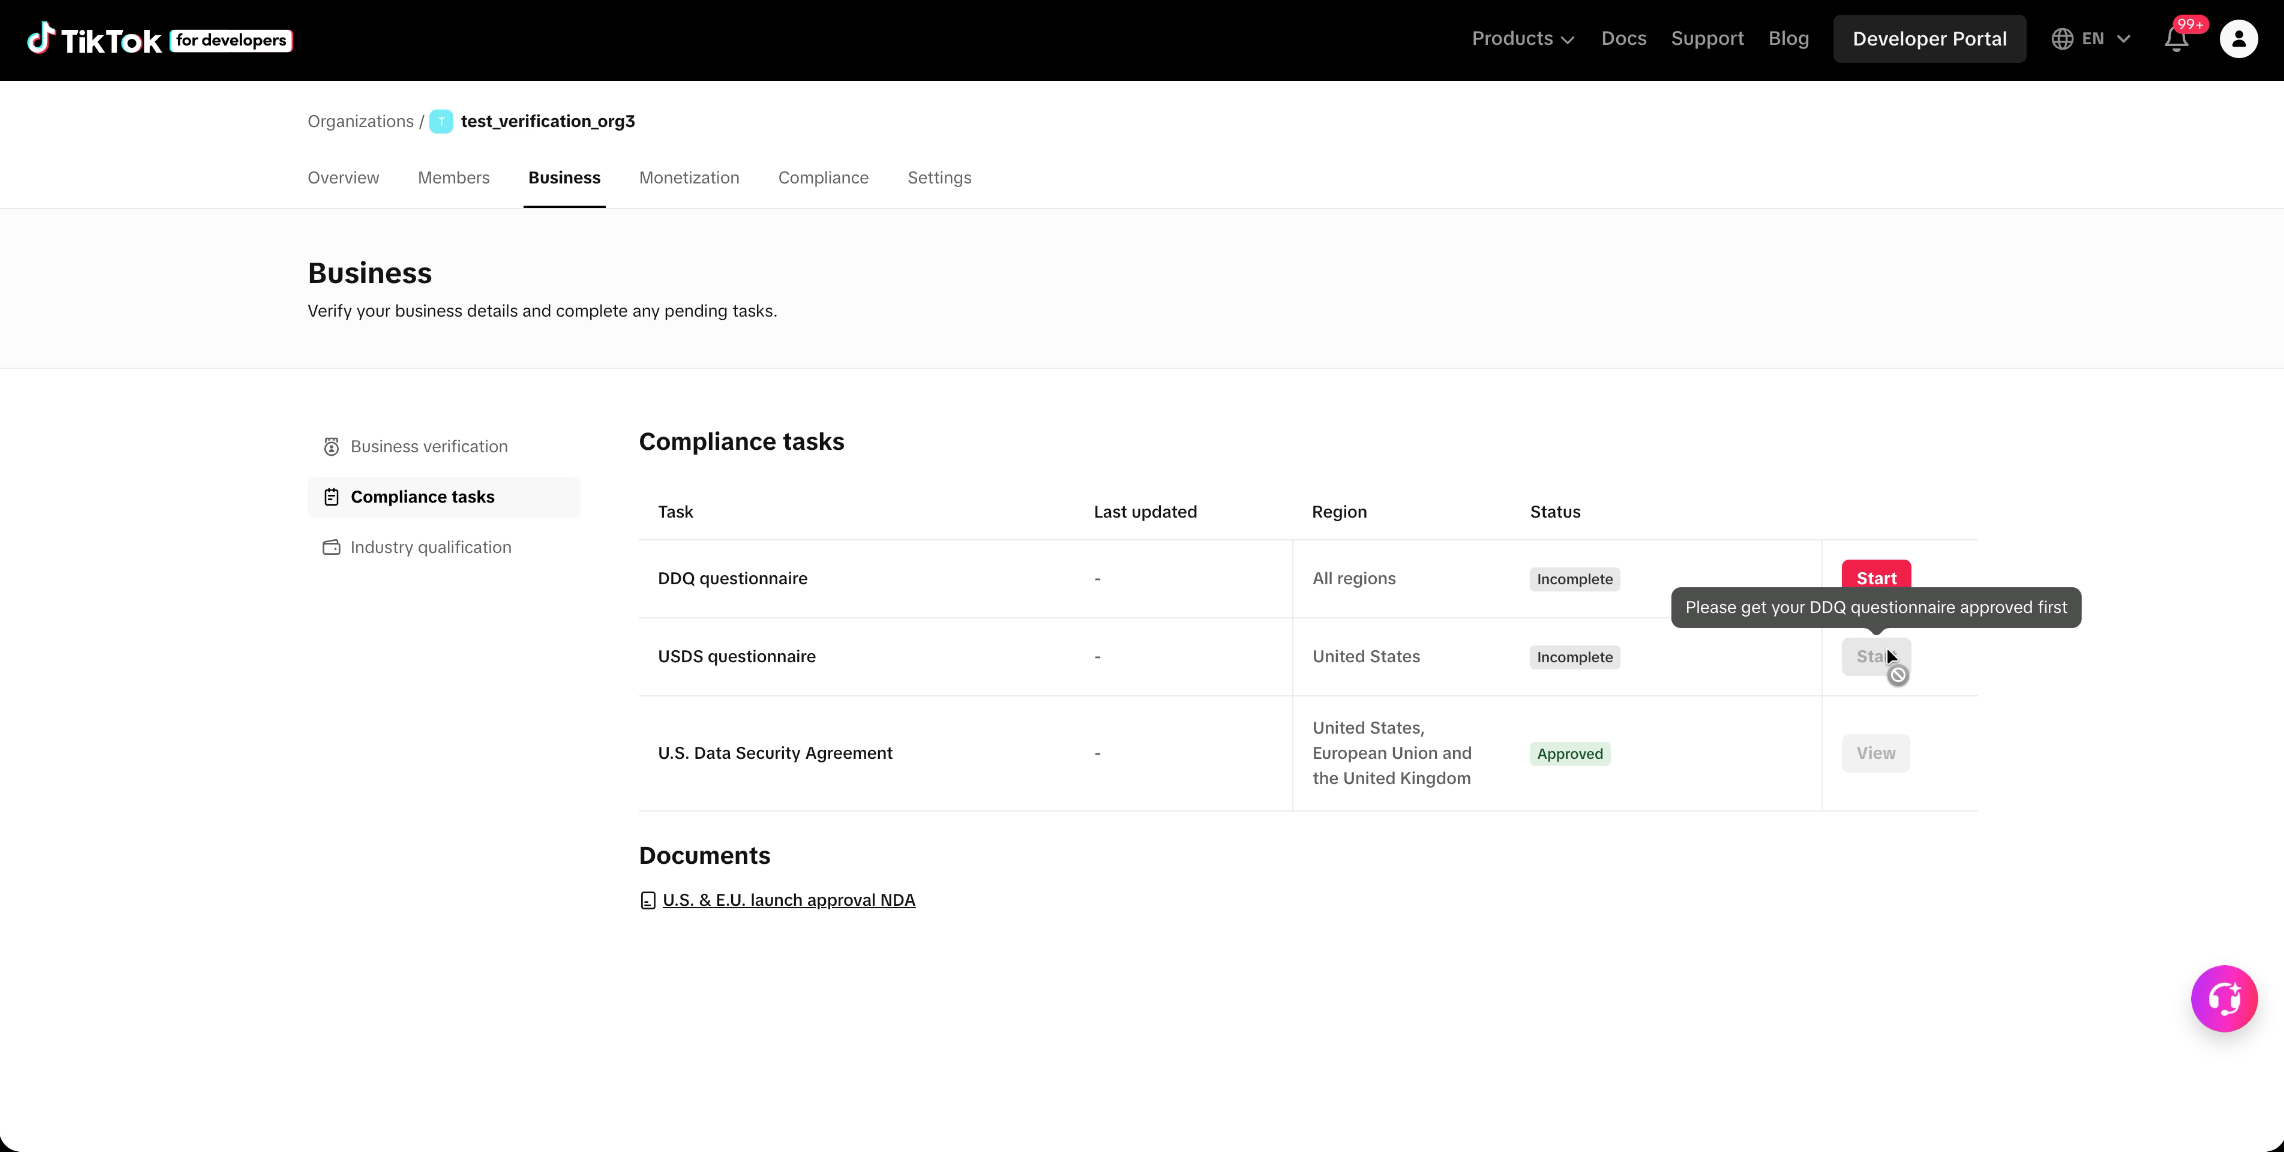Open the Support page
Screen dimensions: 2284x1152
pyautogui.click(x=1707, y=39)
